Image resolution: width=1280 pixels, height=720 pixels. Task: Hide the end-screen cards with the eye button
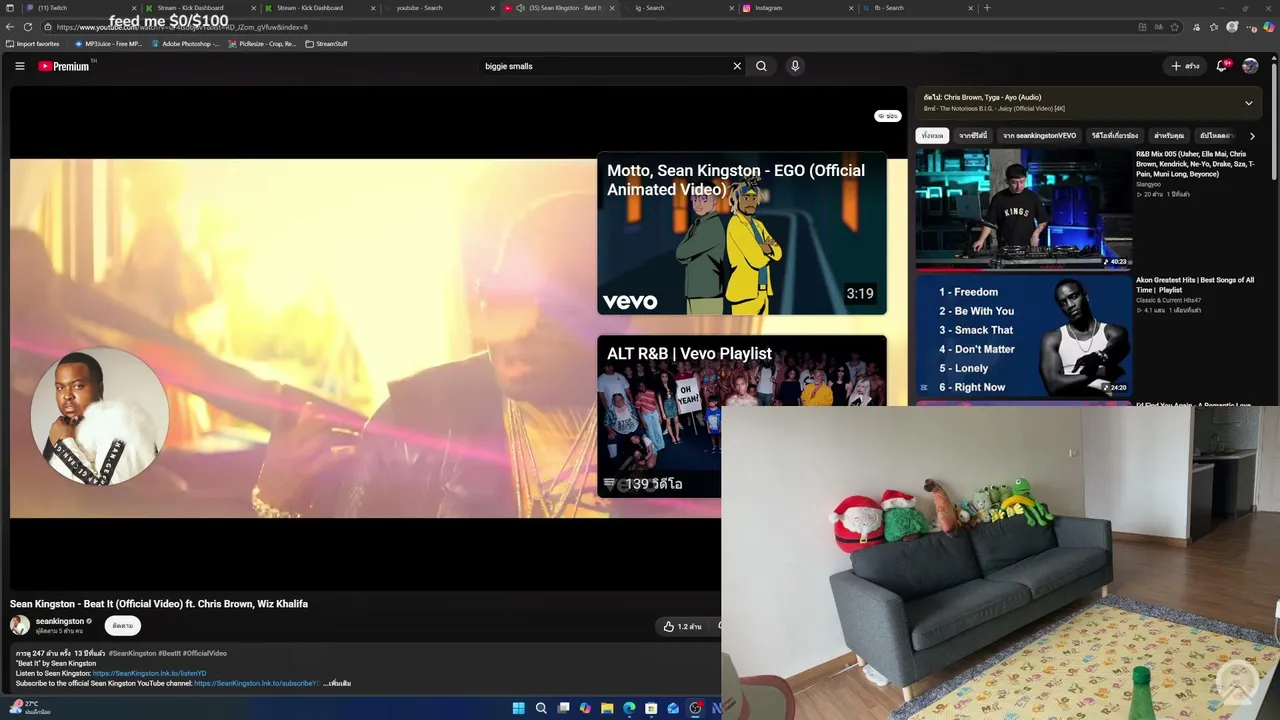click(x=887, y=116)
